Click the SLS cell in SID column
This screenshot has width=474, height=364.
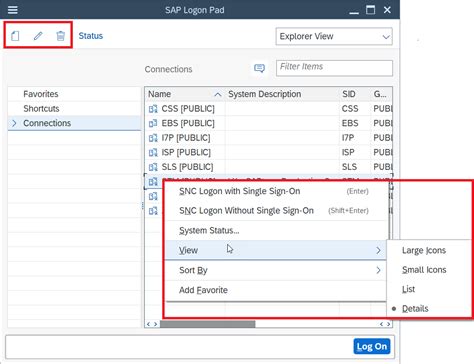pyautogui.click(x=349, y=167)
